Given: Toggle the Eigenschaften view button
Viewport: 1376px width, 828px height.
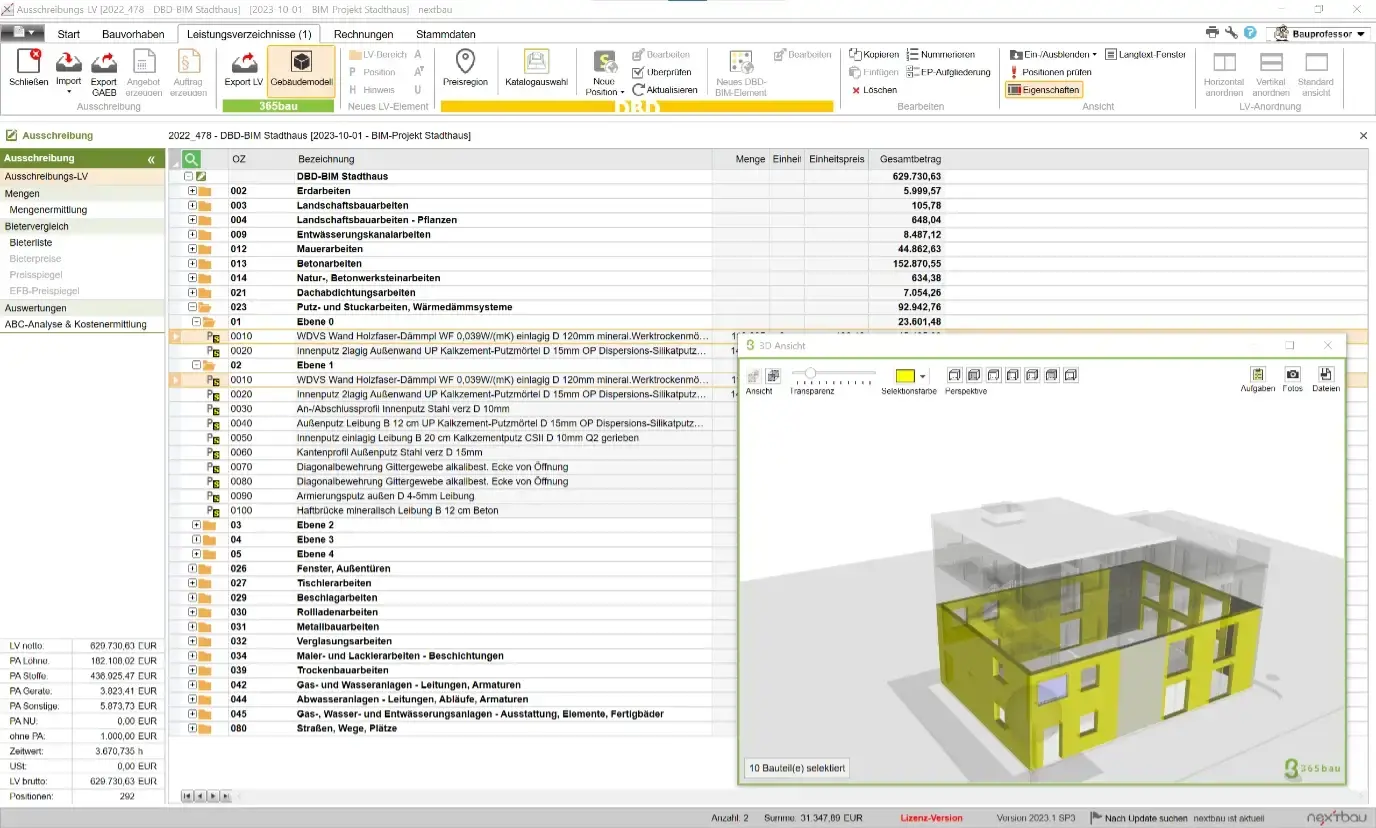Looking at the screenshot, I should point(1043,90).
